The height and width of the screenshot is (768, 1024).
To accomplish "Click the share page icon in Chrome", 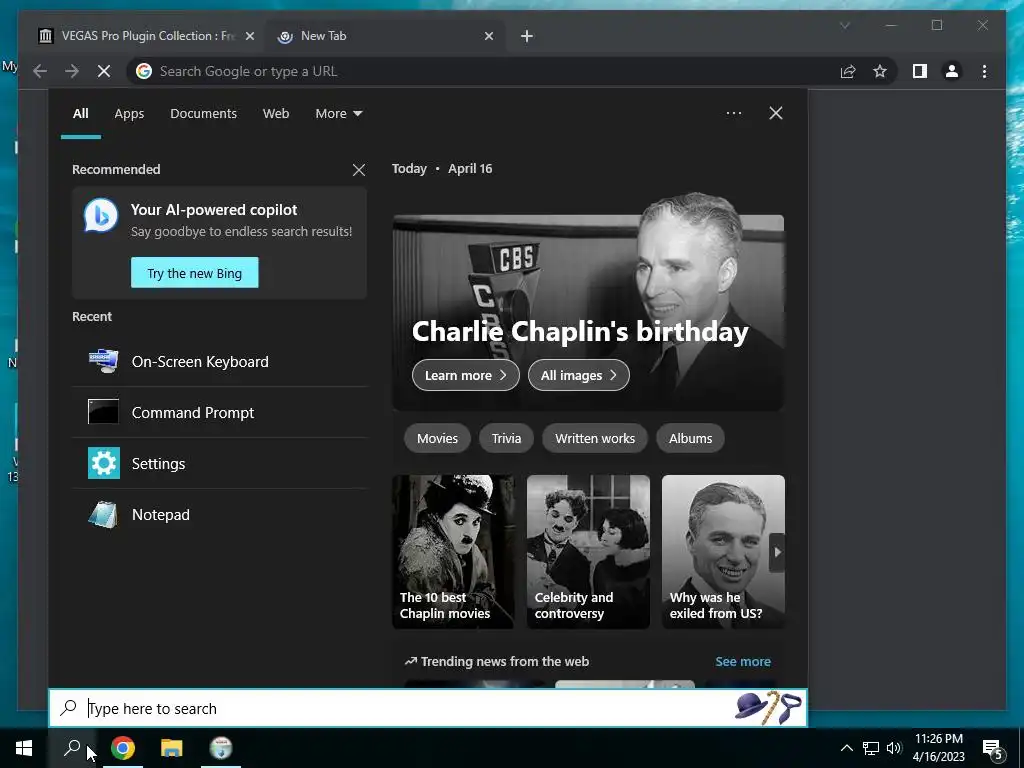I will (848, 71).
